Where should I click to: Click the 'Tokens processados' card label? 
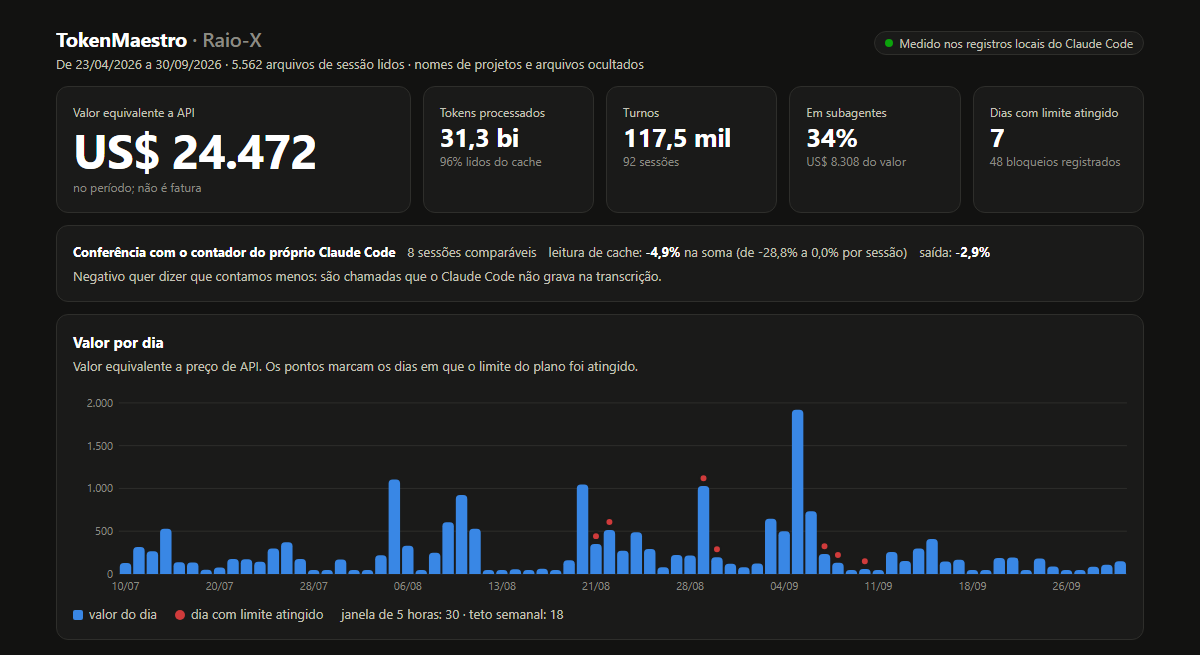(492, 113)
